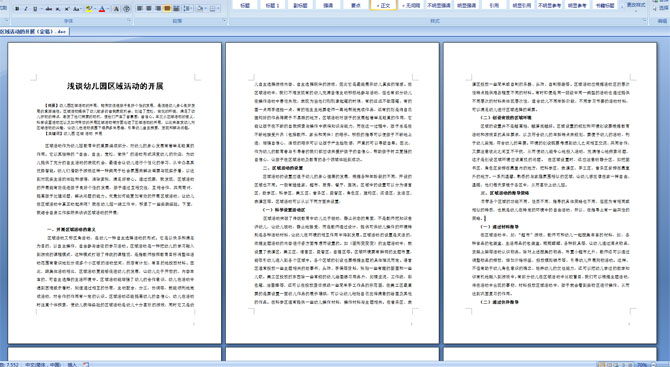Toggle strikethrough text formatting
This screenshot has width=670, height=367.
pyautogui.click(x=49, y=9)
